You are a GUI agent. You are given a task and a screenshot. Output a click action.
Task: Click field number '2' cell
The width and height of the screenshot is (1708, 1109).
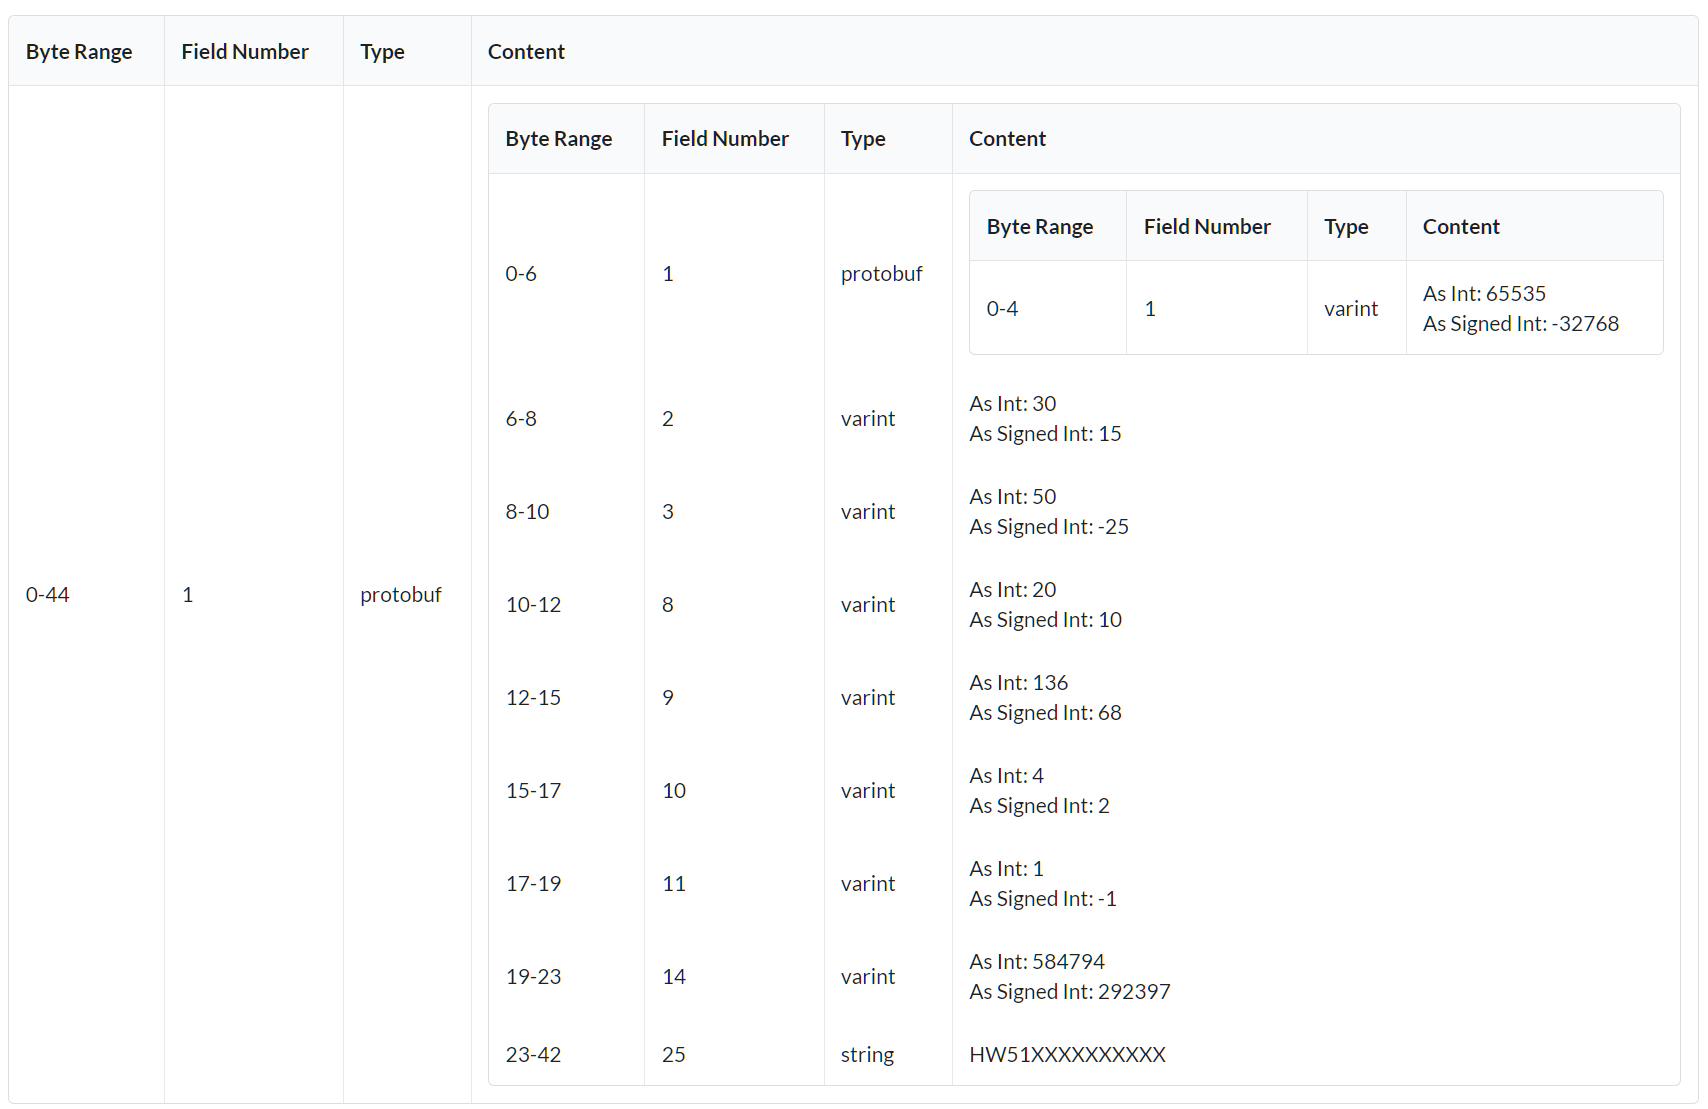[x=667, y=418]
